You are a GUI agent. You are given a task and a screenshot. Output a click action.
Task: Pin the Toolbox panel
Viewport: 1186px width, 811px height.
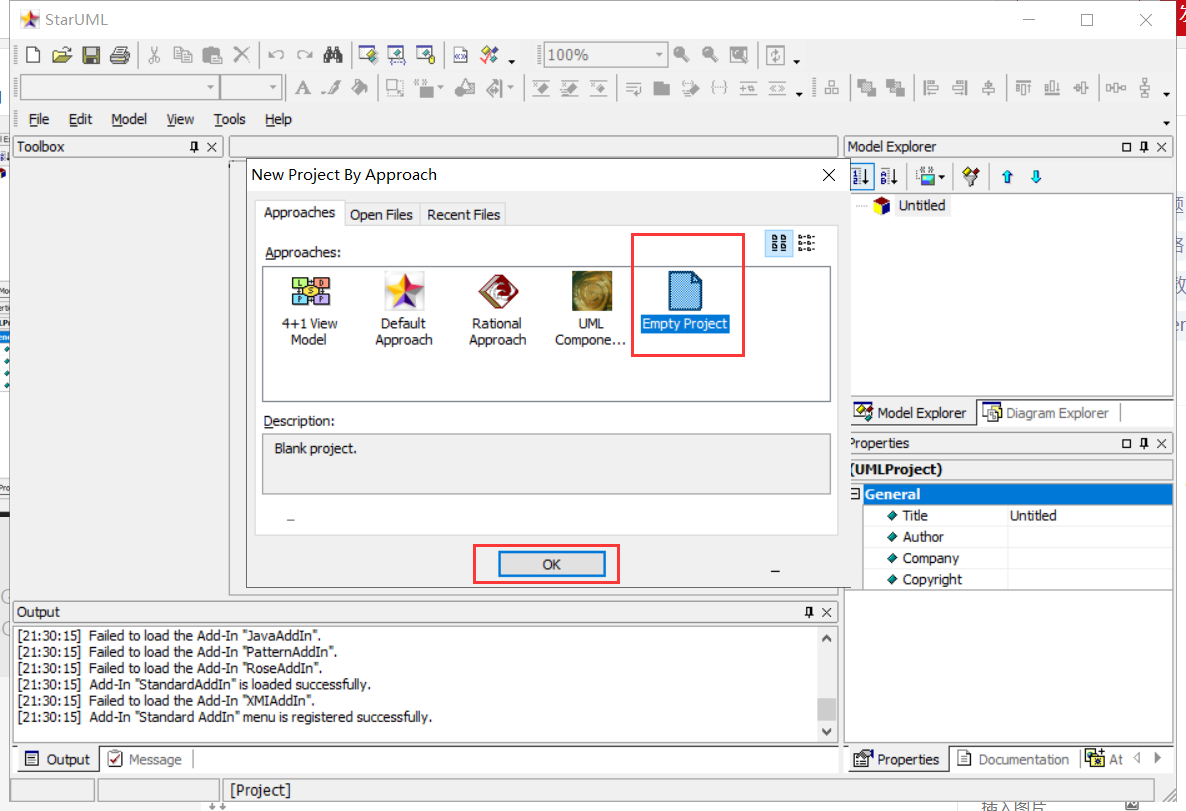click(194, 147)
